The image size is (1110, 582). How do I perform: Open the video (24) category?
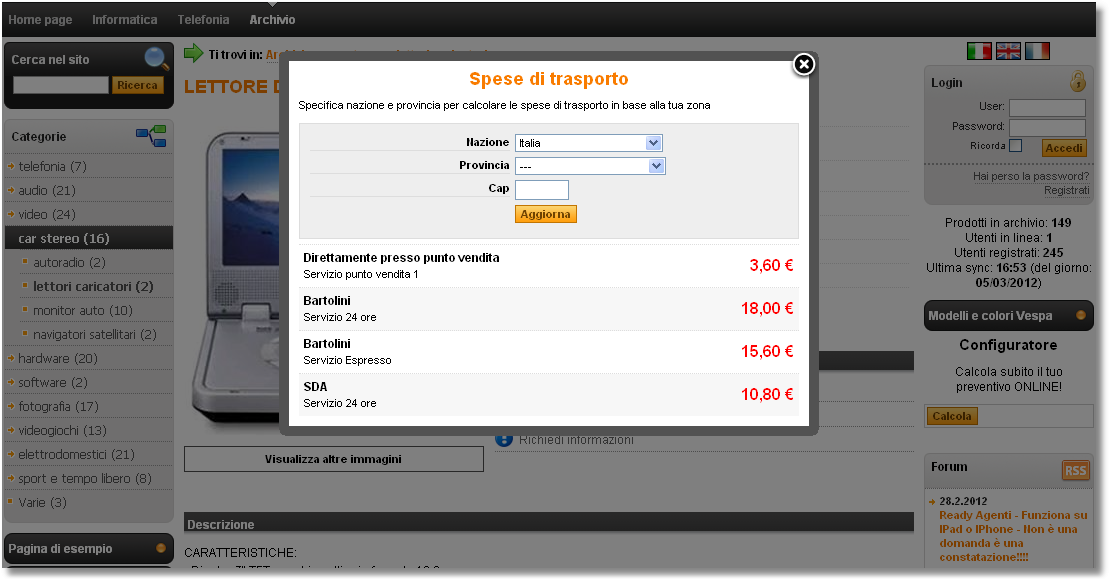pos(47,215)
